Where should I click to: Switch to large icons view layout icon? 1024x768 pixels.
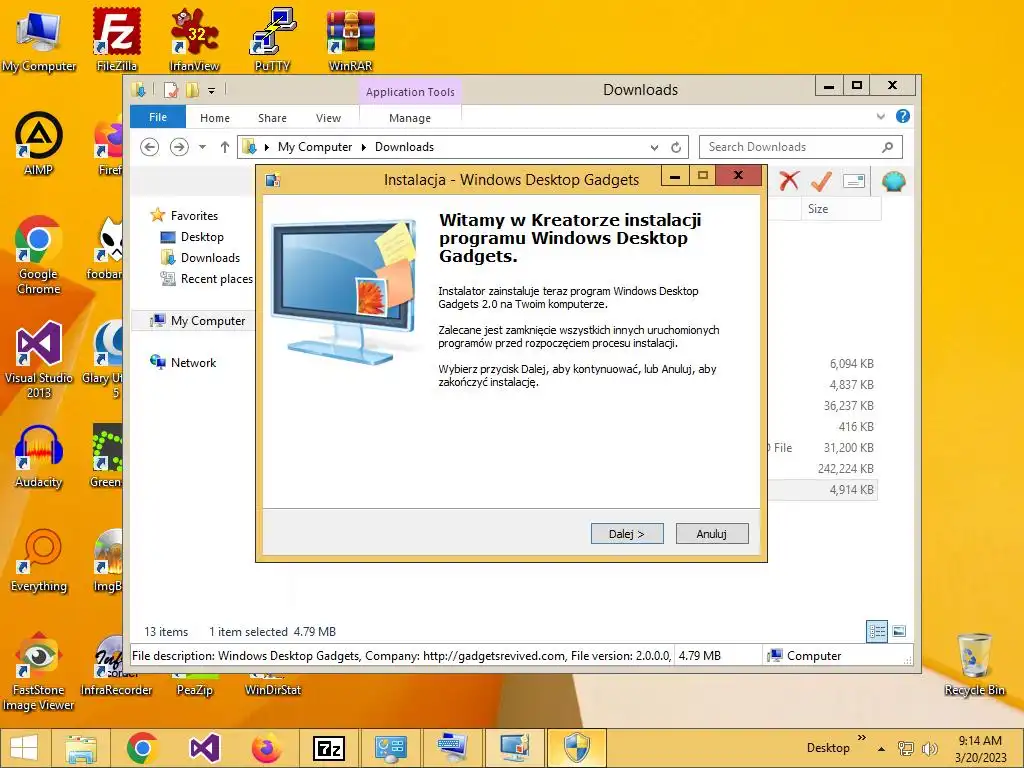(899, 631)
